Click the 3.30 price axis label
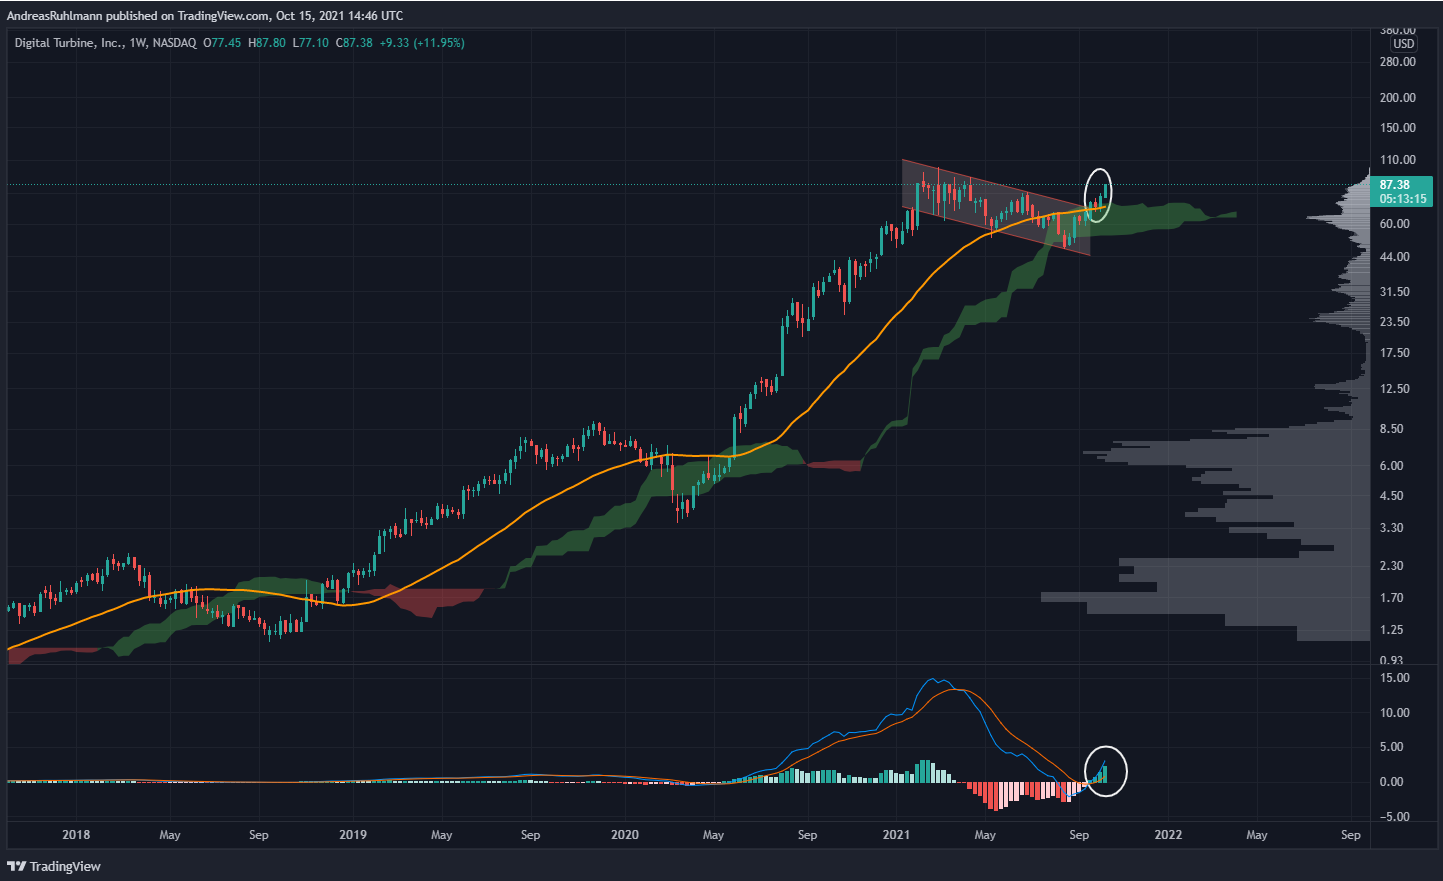This screenshot has height=881, width=1443. pyautogui.click(x=1392, y=528)
